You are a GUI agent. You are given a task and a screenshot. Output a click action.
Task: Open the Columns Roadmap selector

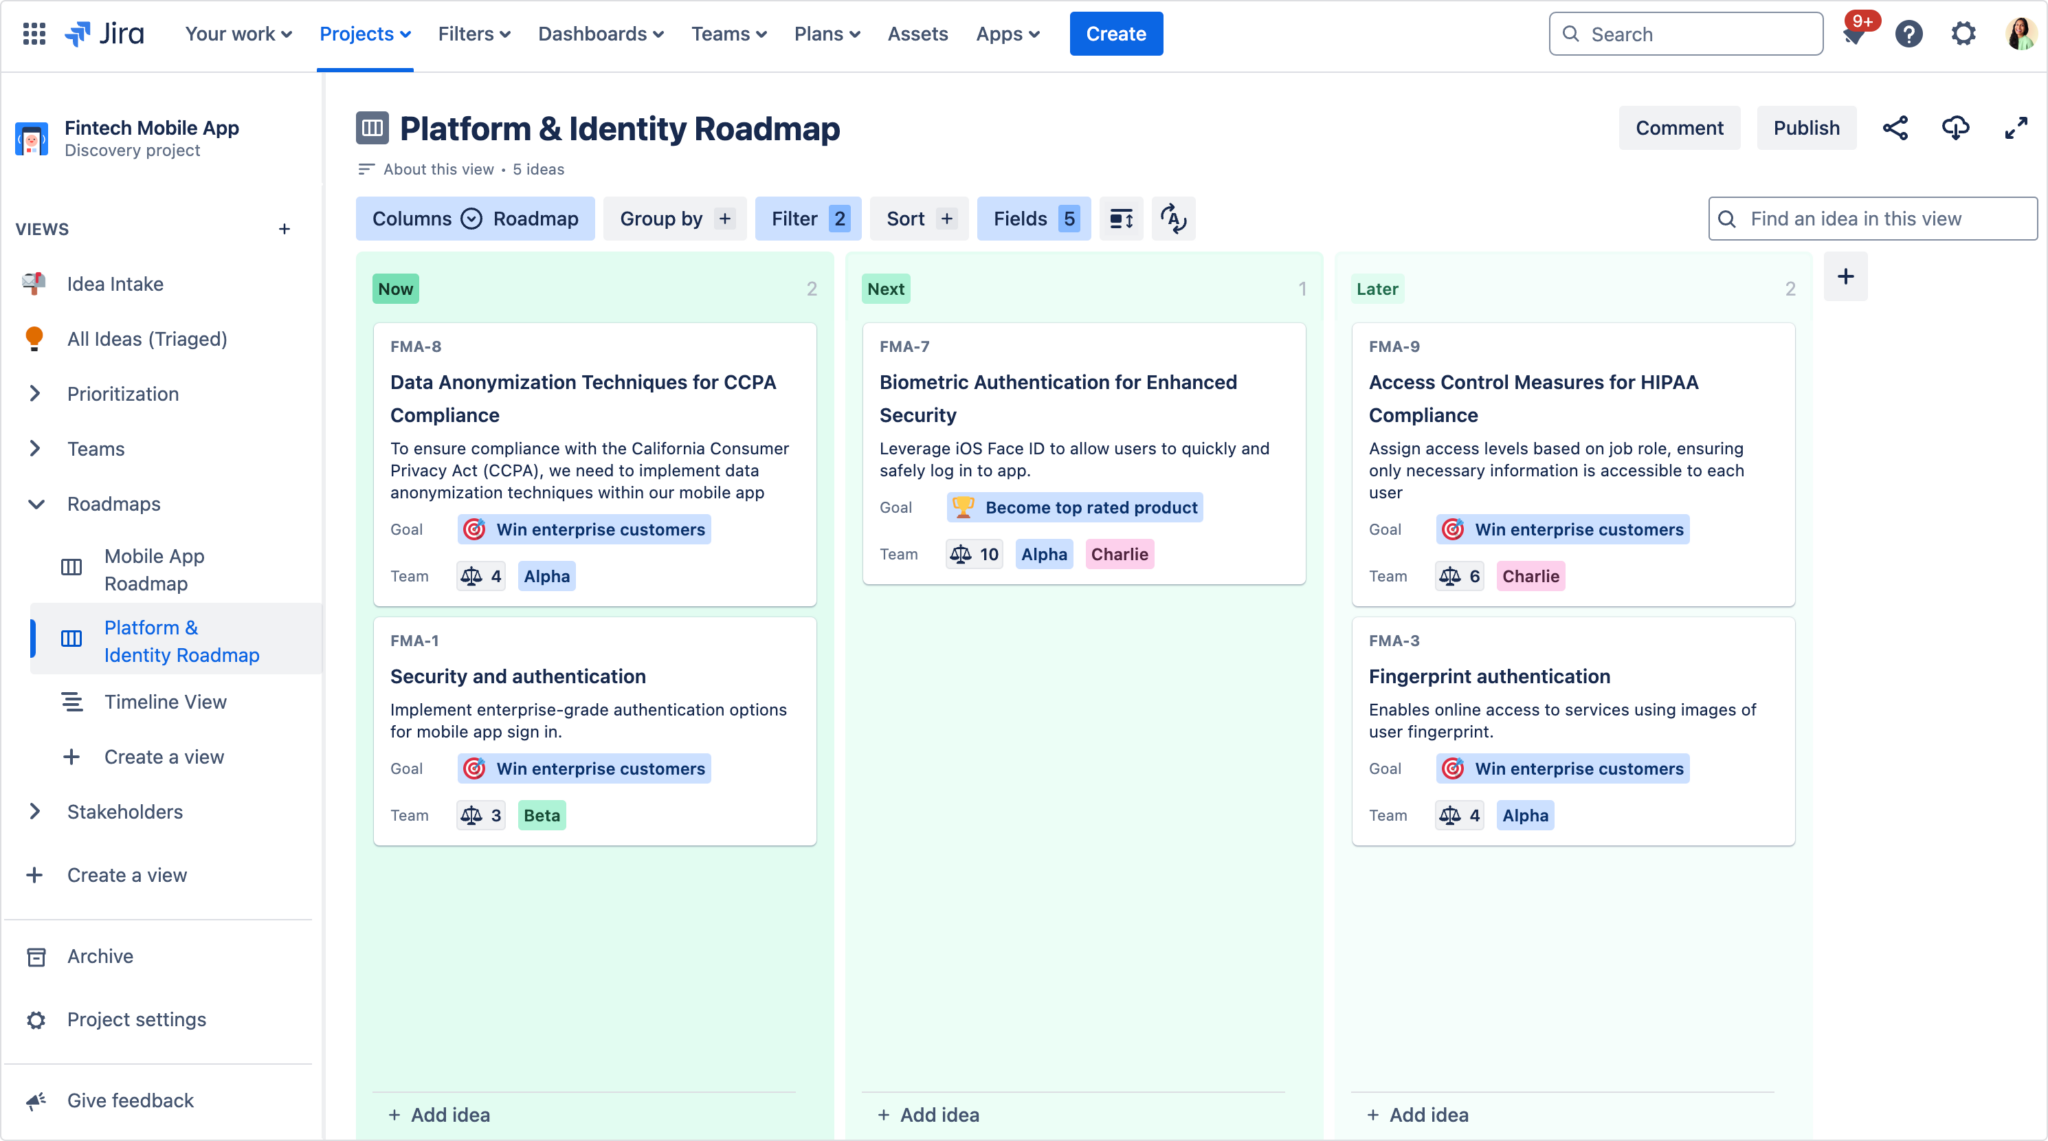(x=475, y=218)
